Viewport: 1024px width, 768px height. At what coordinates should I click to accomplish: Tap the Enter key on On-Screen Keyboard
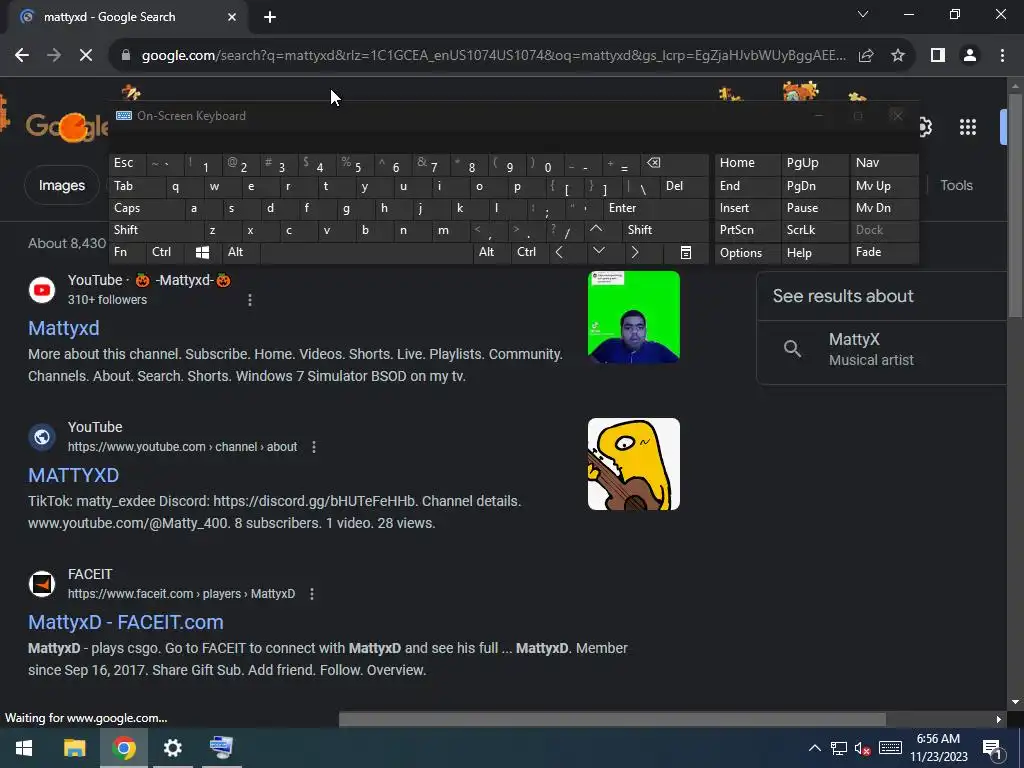pyautogui.click(x=656, y=208)
